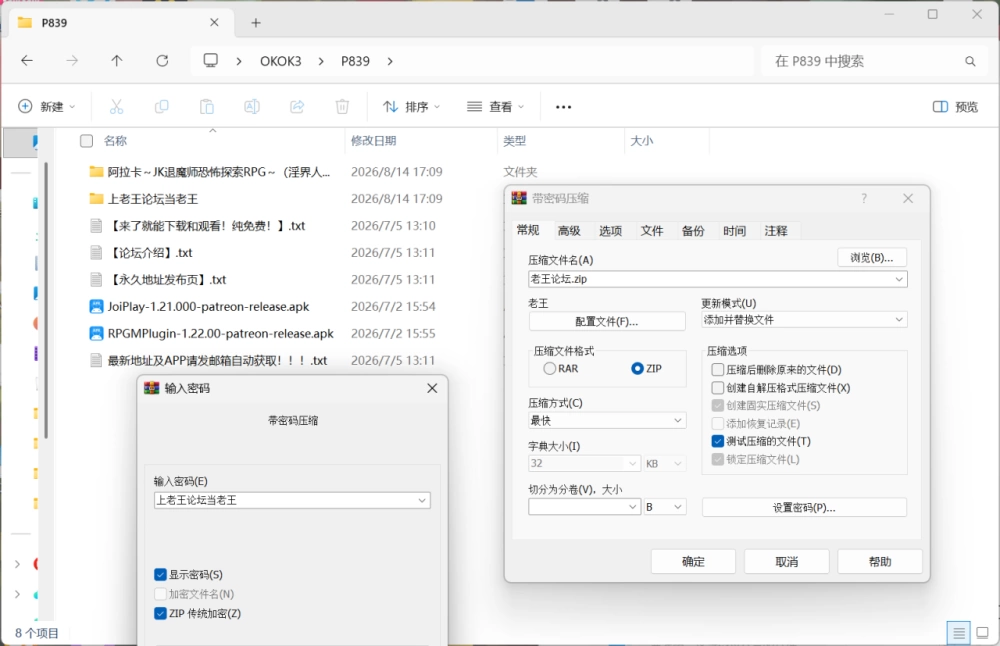Tick the select-all checkbox next to 名称
Image resolution: width=1000 pixels, height=646 pixels.
[87, 141]
